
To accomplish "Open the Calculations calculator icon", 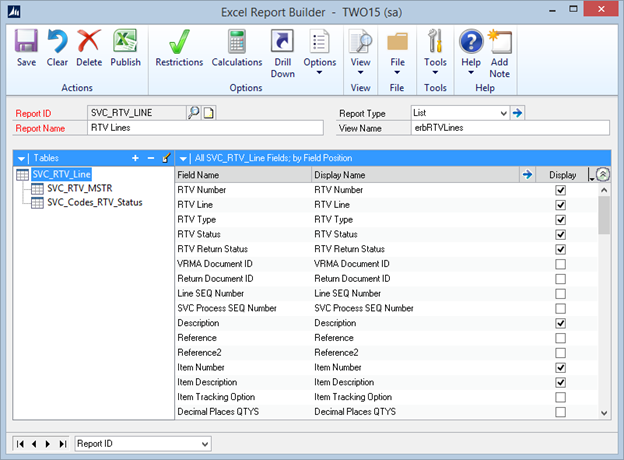I will 237,41.
